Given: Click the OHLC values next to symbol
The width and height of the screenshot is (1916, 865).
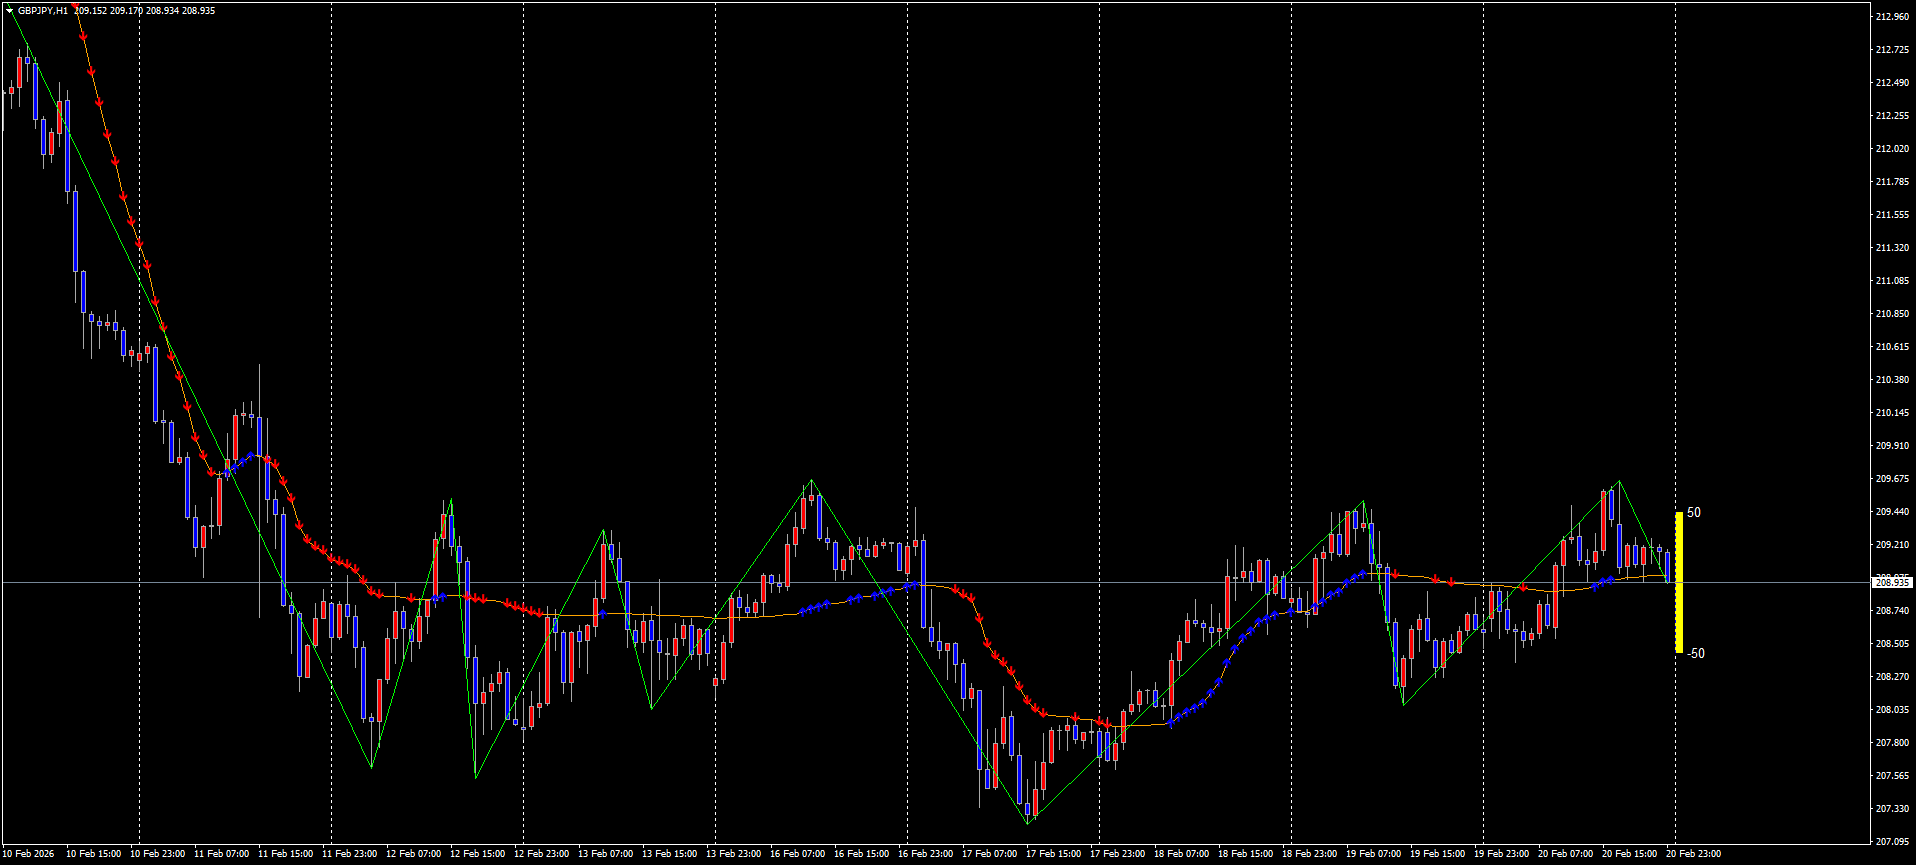Looking at the screenshot, I should coord(144,11).
